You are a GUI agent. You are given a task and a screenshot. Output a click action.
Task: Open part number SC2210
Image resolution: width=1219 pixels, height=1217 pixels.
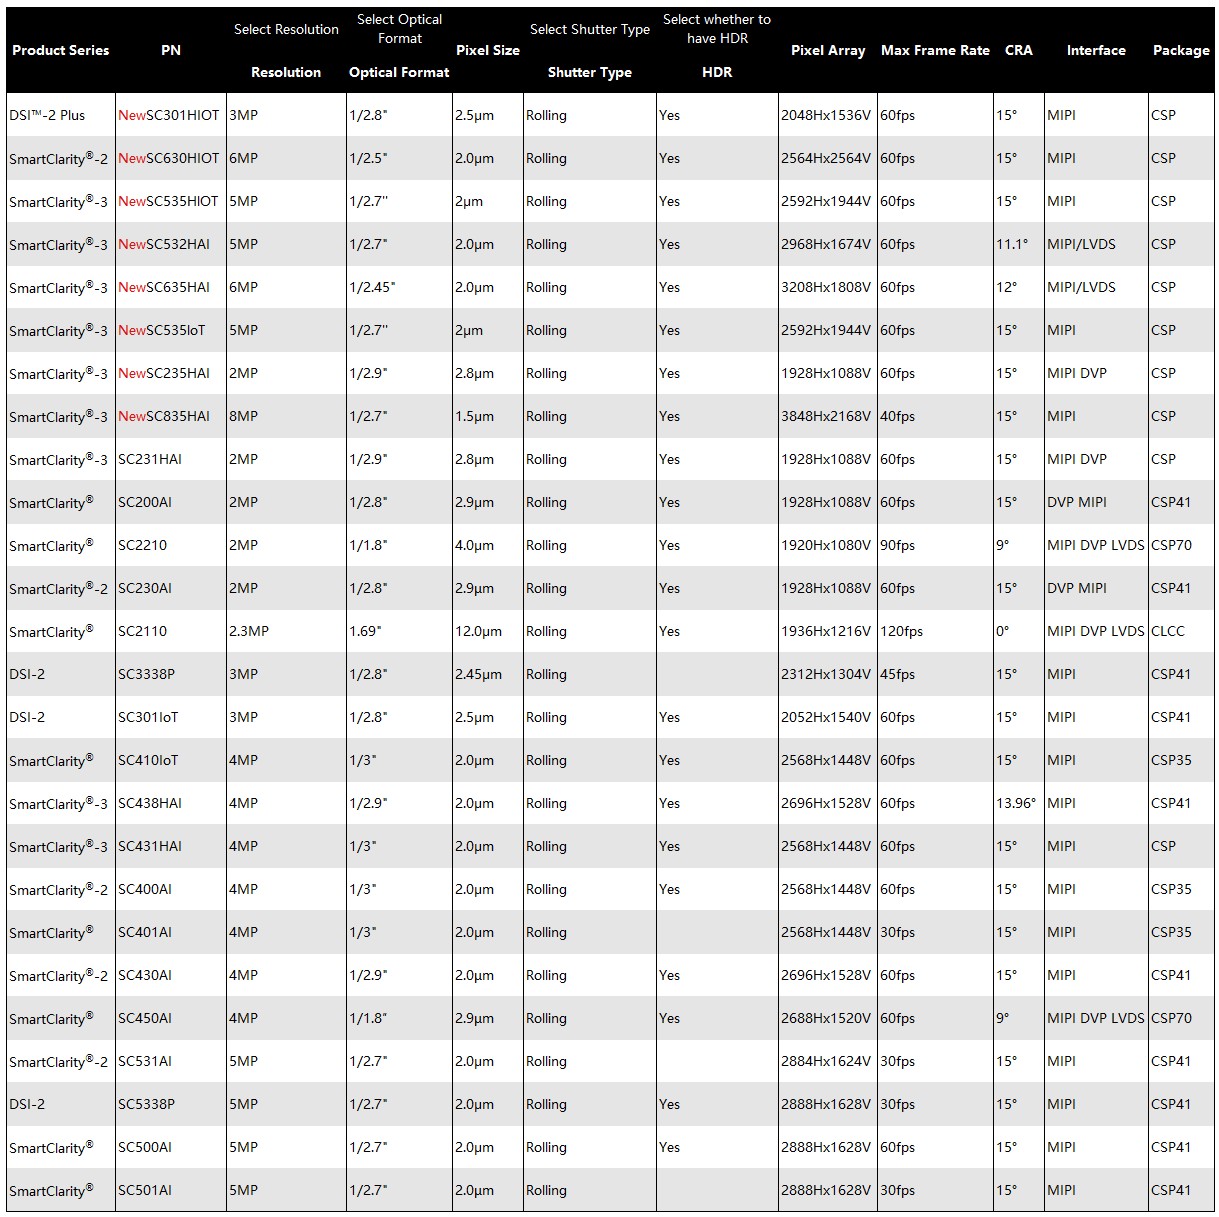(x=143, y=545)
